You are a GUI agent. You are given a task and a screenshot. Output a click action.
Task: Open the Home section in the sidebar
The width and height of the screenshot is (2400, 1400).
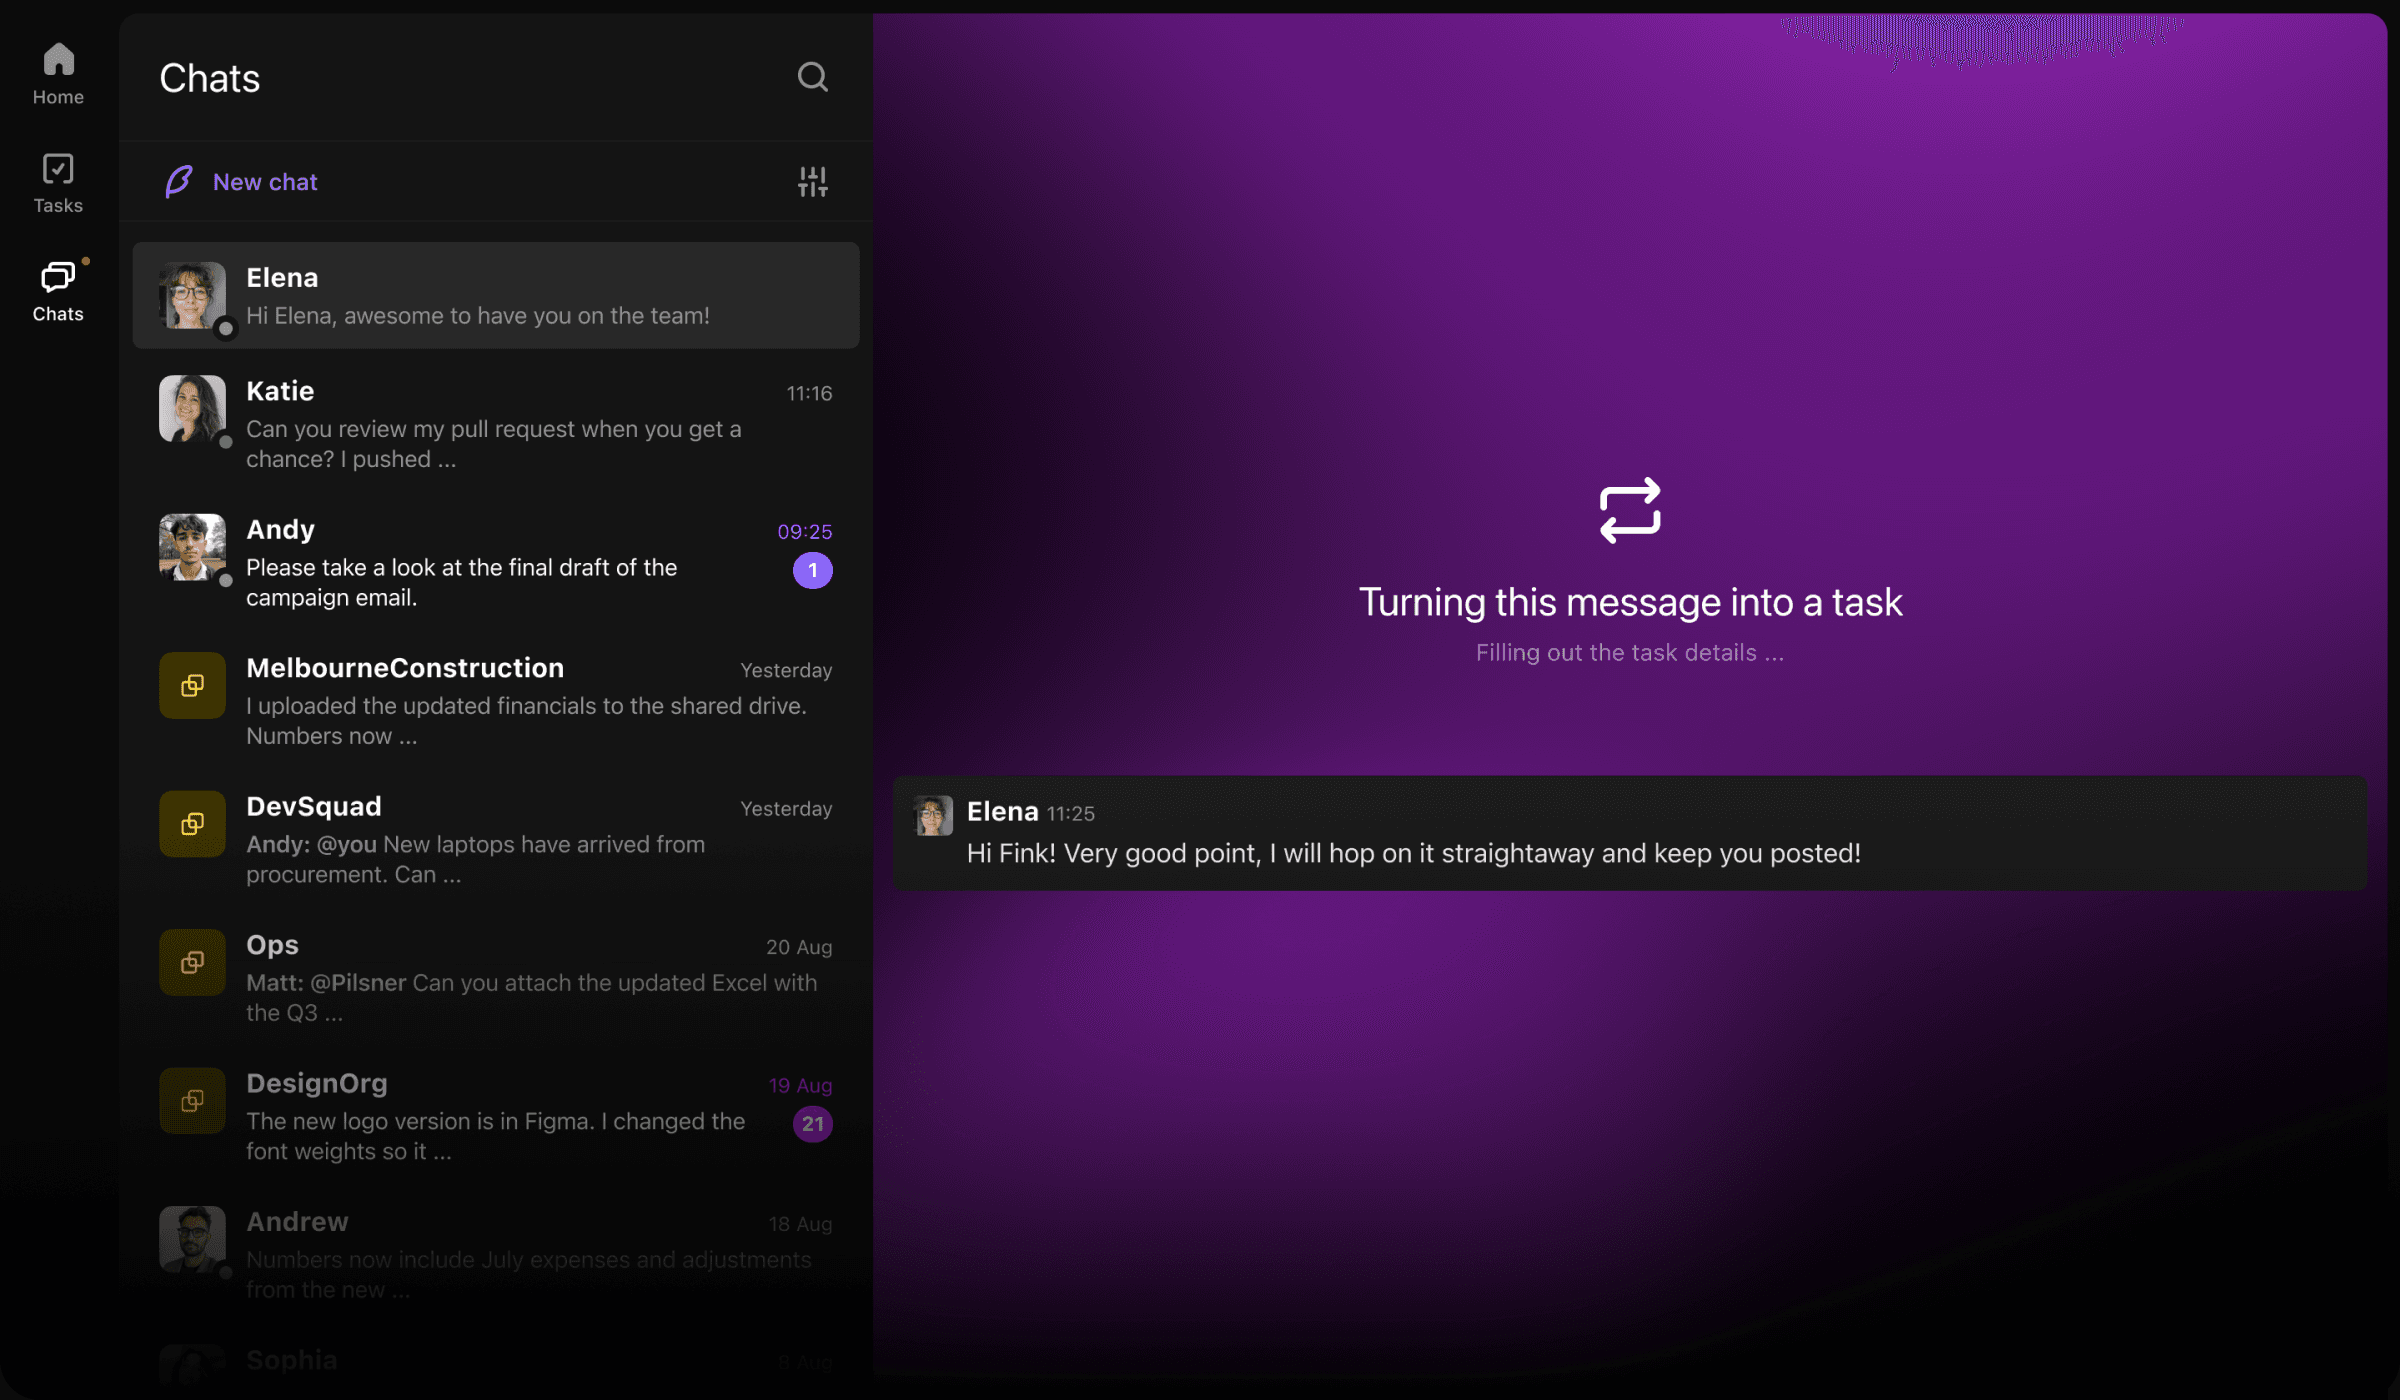(58, 72)
